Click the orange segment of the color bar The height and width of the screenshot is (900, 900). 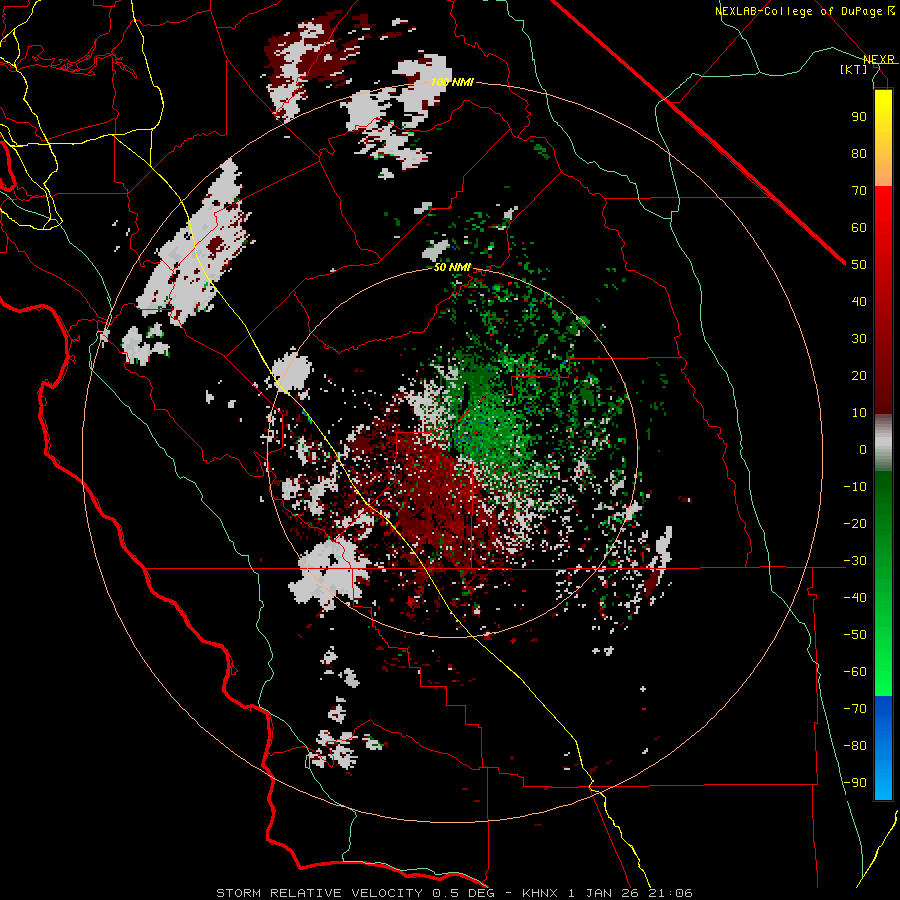(883, 168)
